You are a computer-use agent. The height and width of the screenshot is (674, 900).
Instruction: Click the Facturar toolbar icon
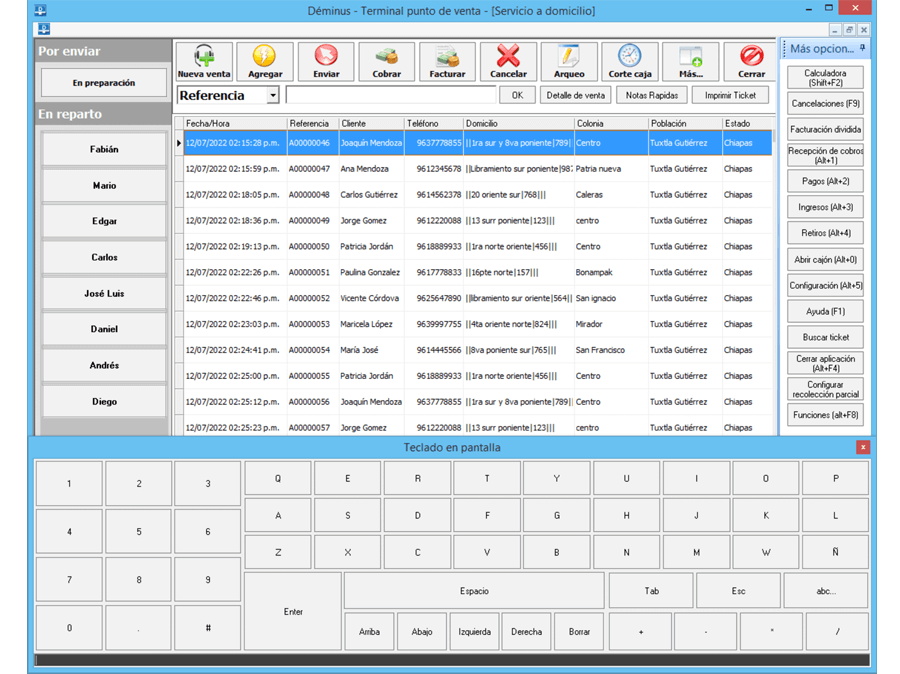(448, 60)
